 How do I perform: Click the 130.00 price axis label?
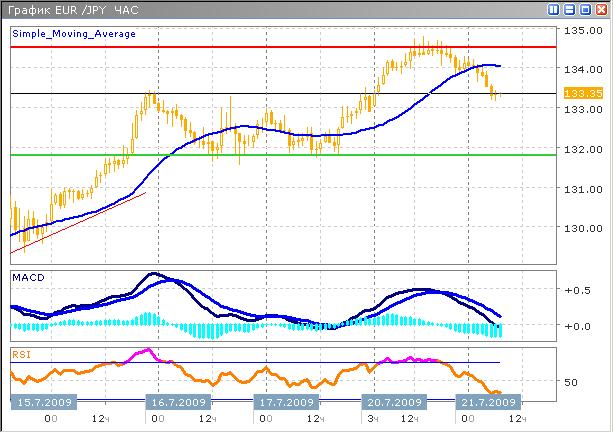coord(581,228)
